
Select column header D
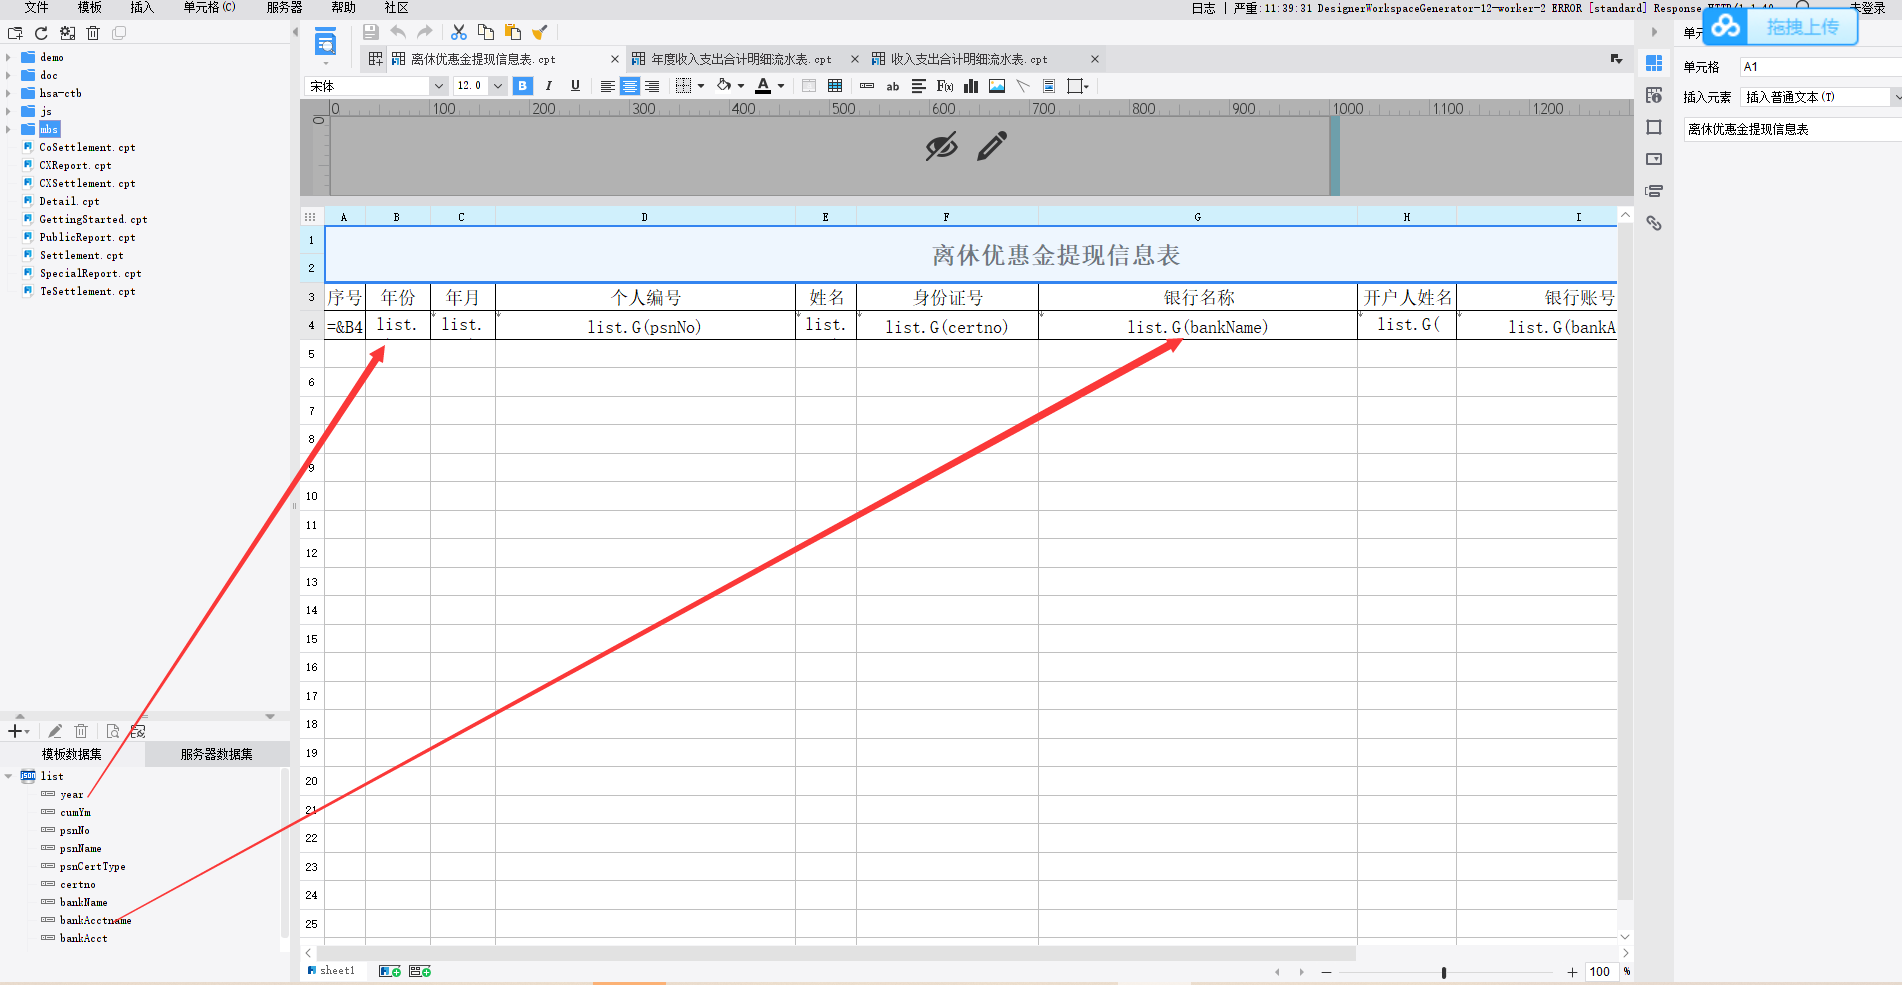645,217
